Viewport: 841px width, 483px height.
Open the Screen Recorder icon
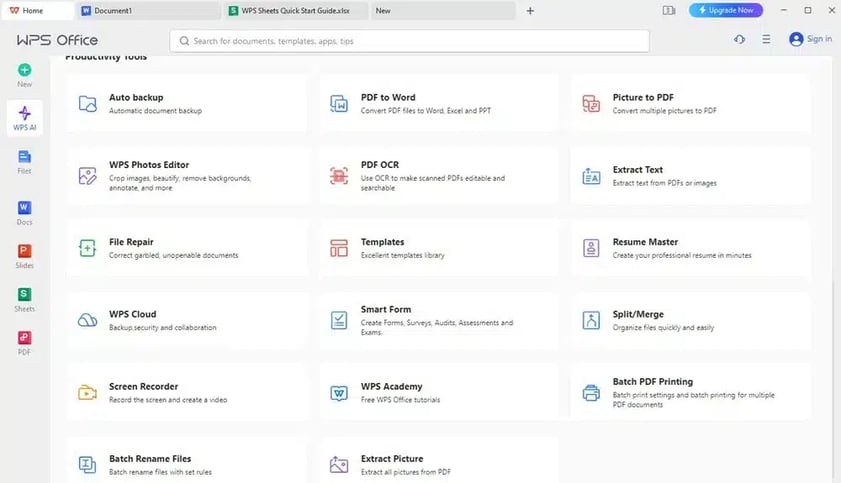(x=88, y=392)
